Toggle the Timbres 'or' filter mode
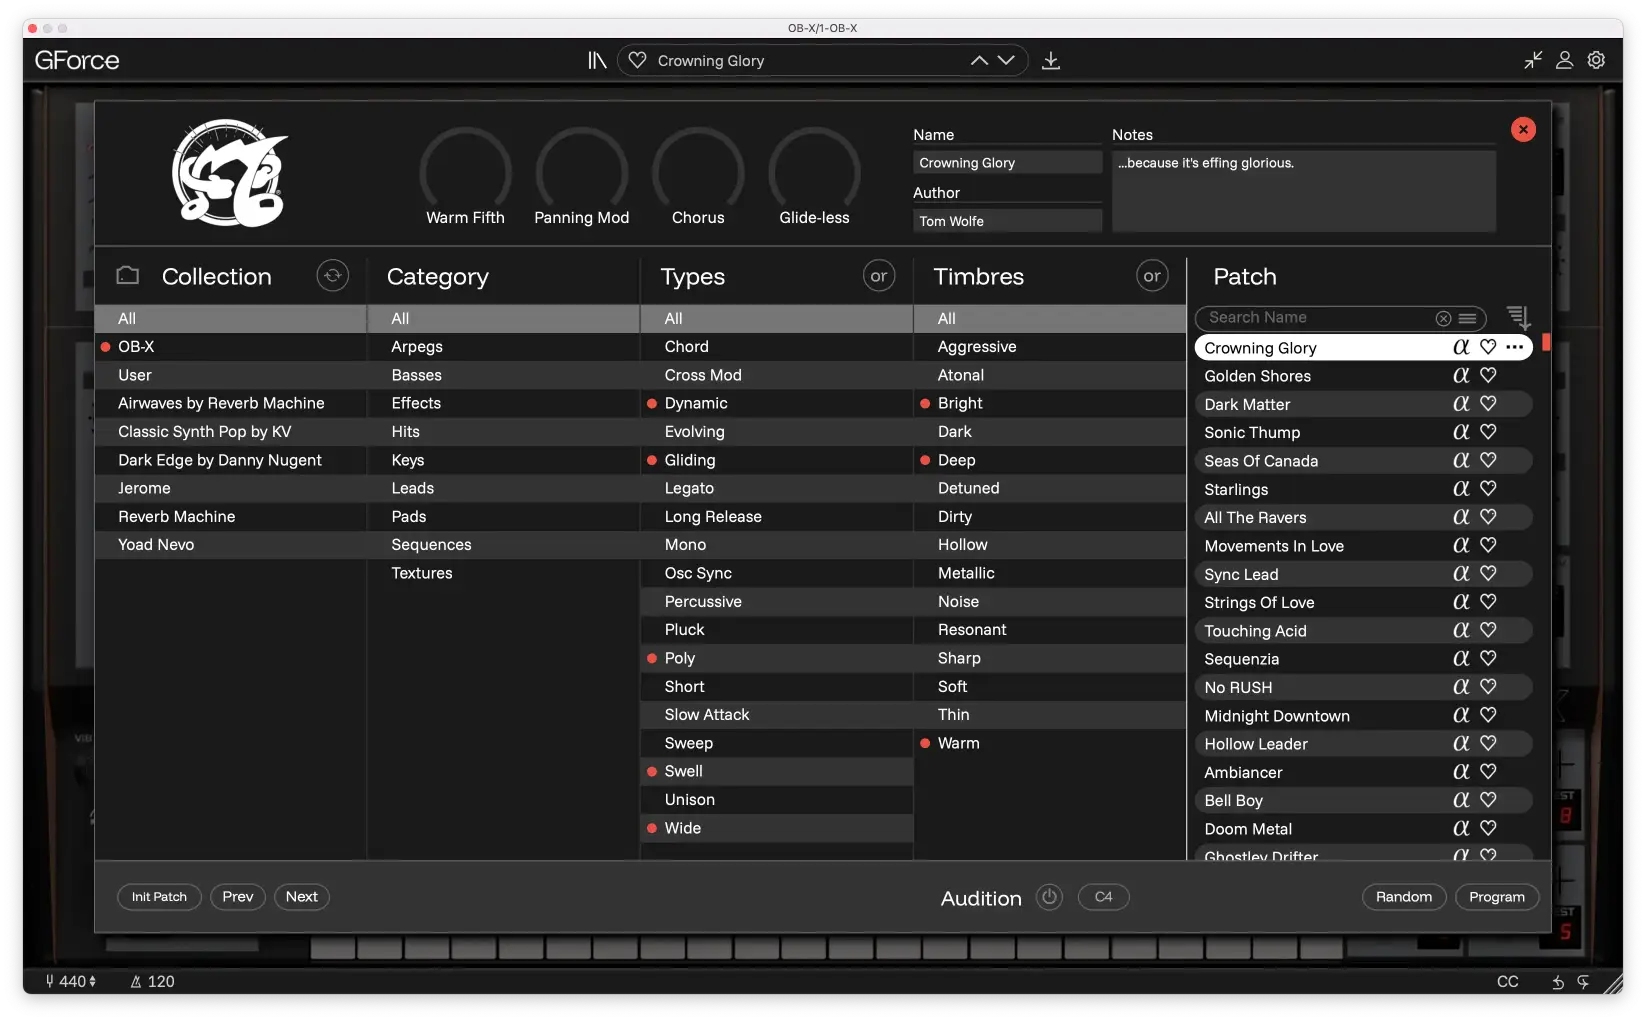This screenshot has height=1021, width=1646. click(x=1152, y=276)
